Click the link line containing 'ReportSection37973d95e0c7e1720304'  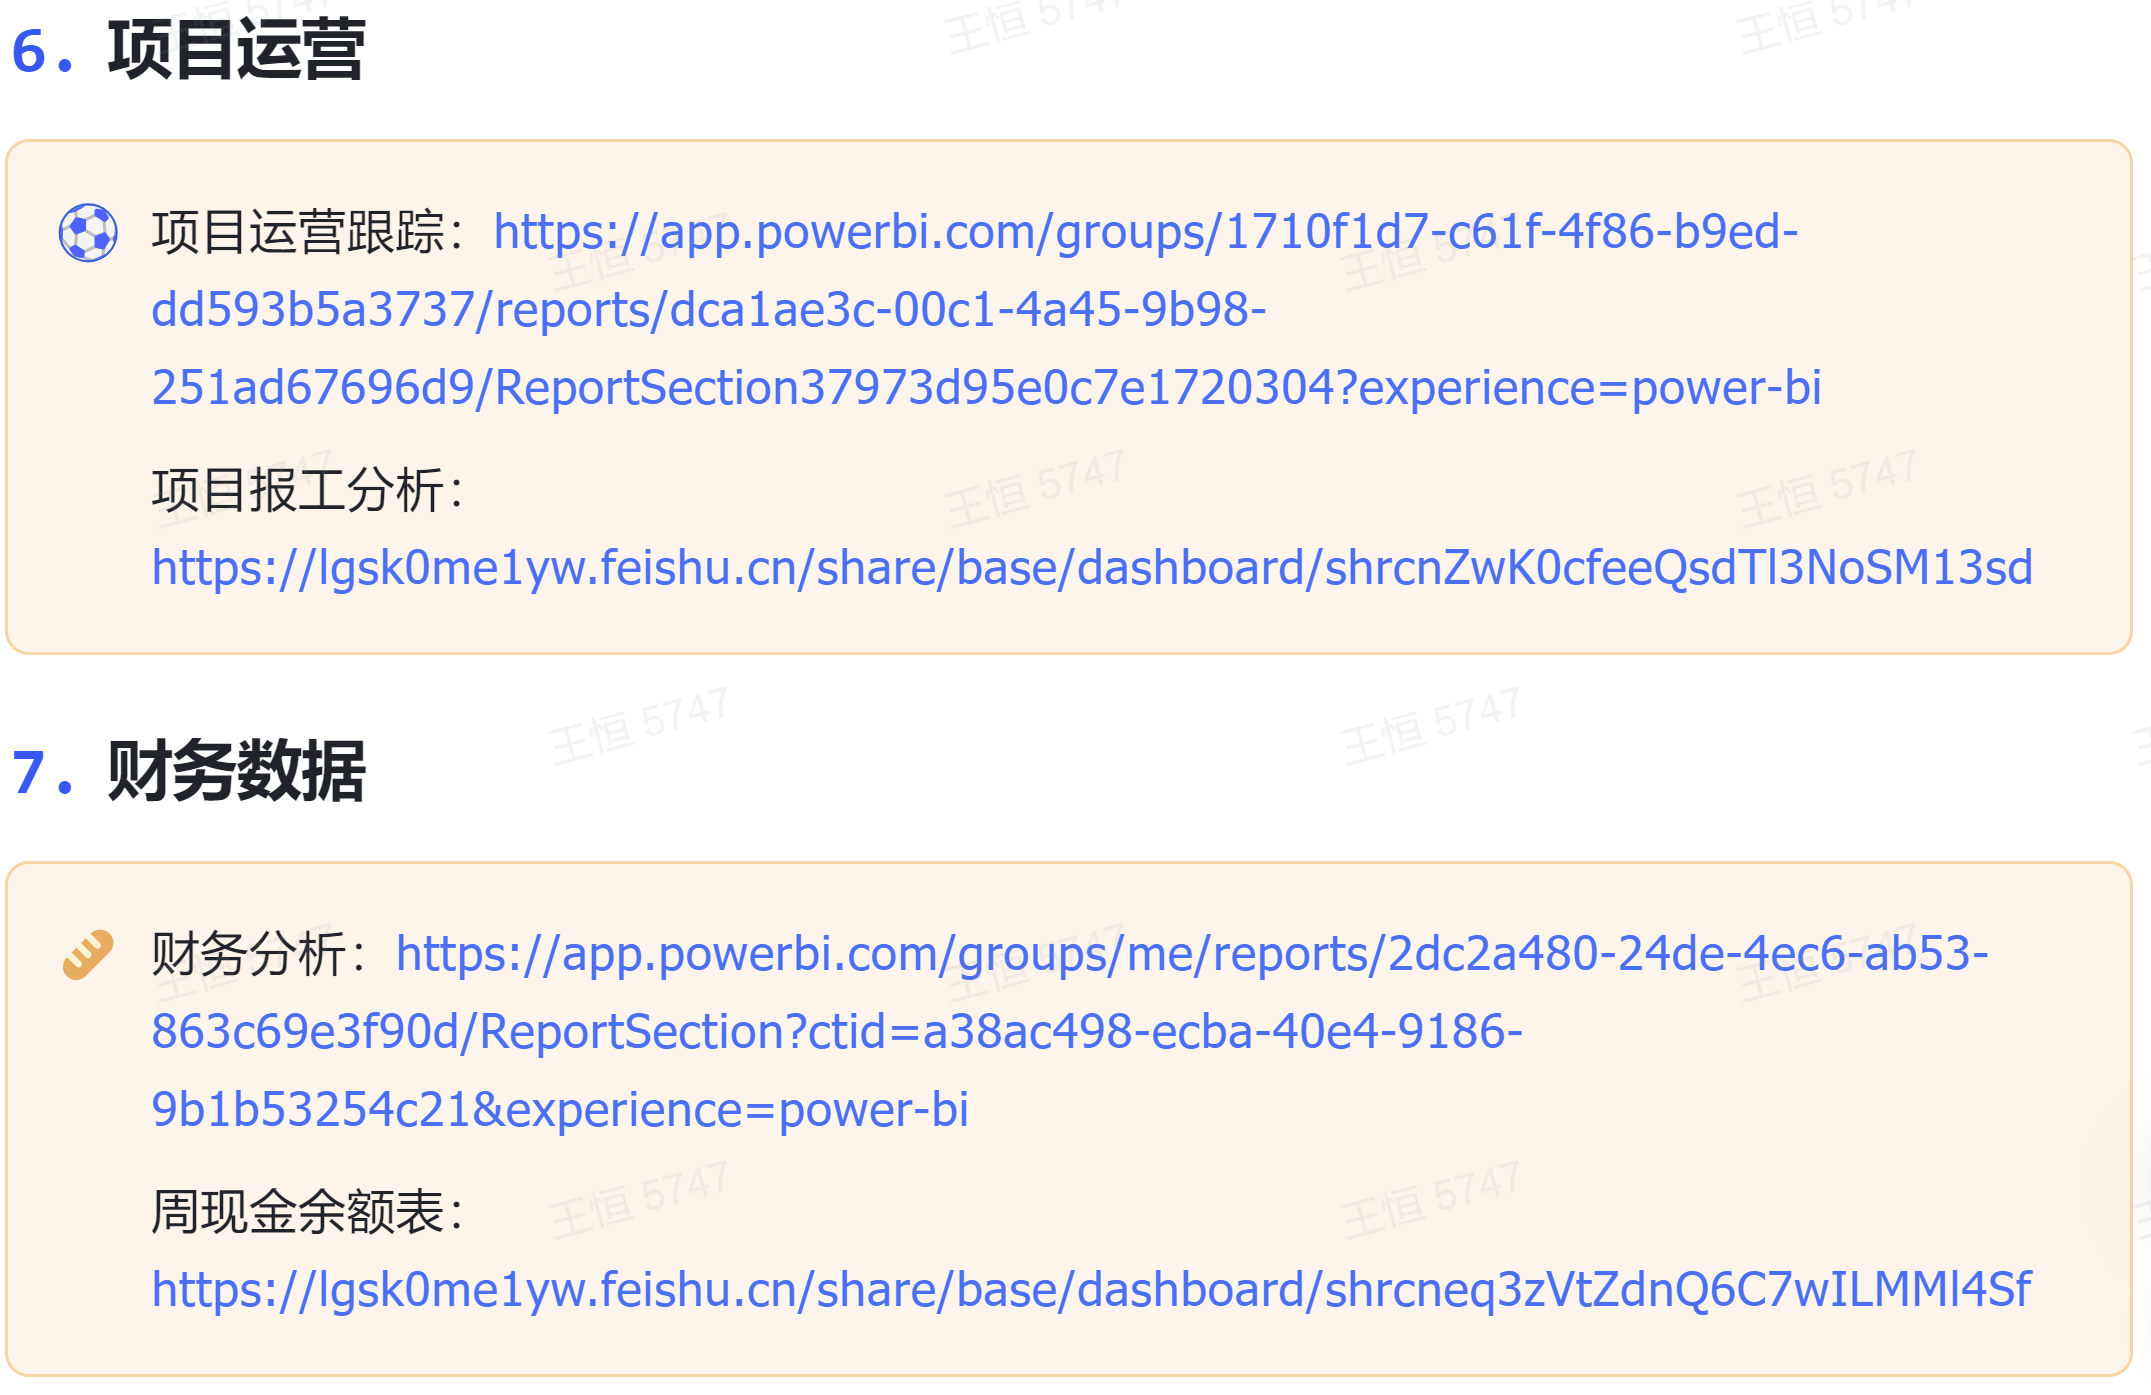[985, 388]
